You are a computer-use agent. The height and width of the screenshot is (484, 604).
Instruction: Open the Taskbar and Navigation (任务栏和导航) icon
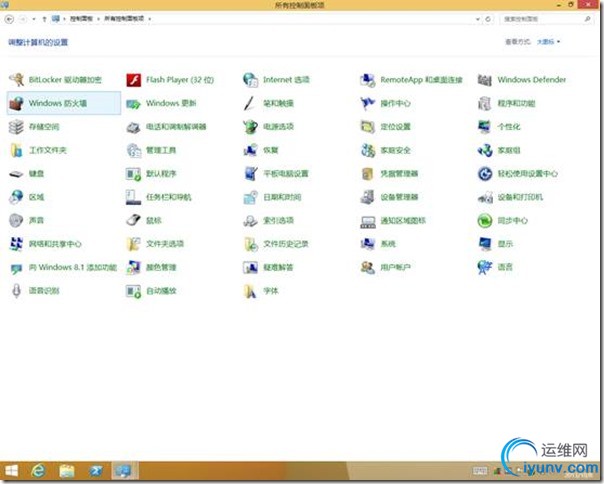point(134,197)
